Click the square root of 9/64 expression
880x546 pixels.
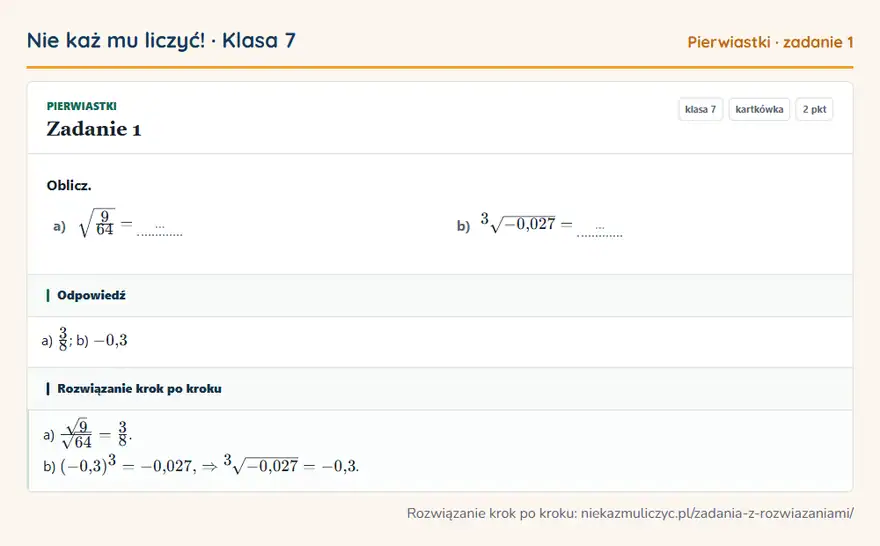(97, 223)
